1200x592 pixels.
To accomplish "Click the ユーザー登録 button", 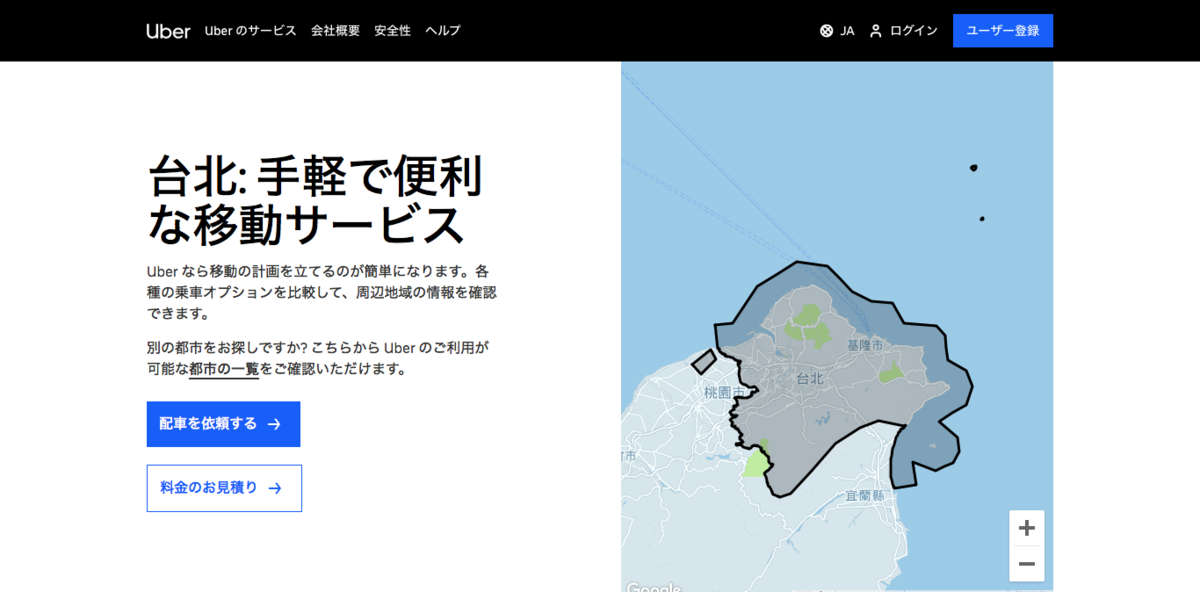I will pyautogui.click(x=1003, y=31).
